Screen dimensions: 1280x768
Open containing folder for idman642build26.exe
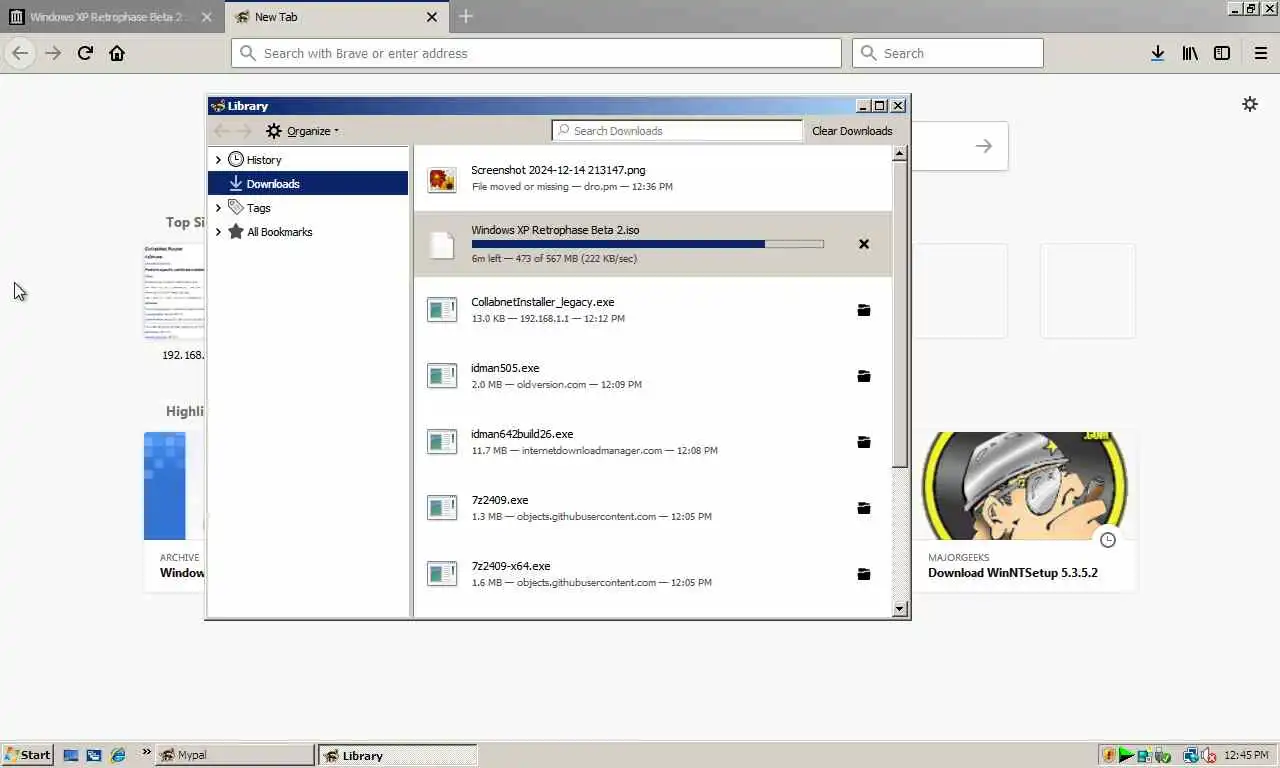(864, 442)
